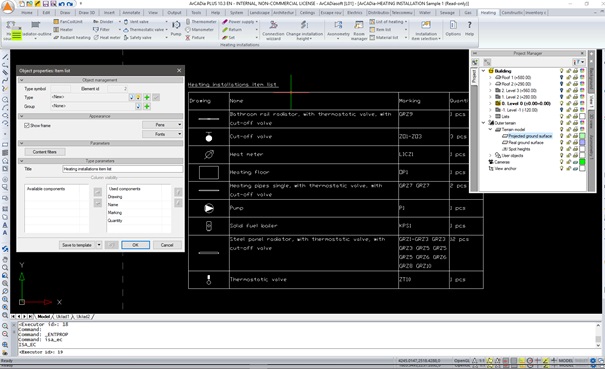Insert a Pump from the ribbon
Viewport: 605px width, 369px height.
(x=176, y=29)
